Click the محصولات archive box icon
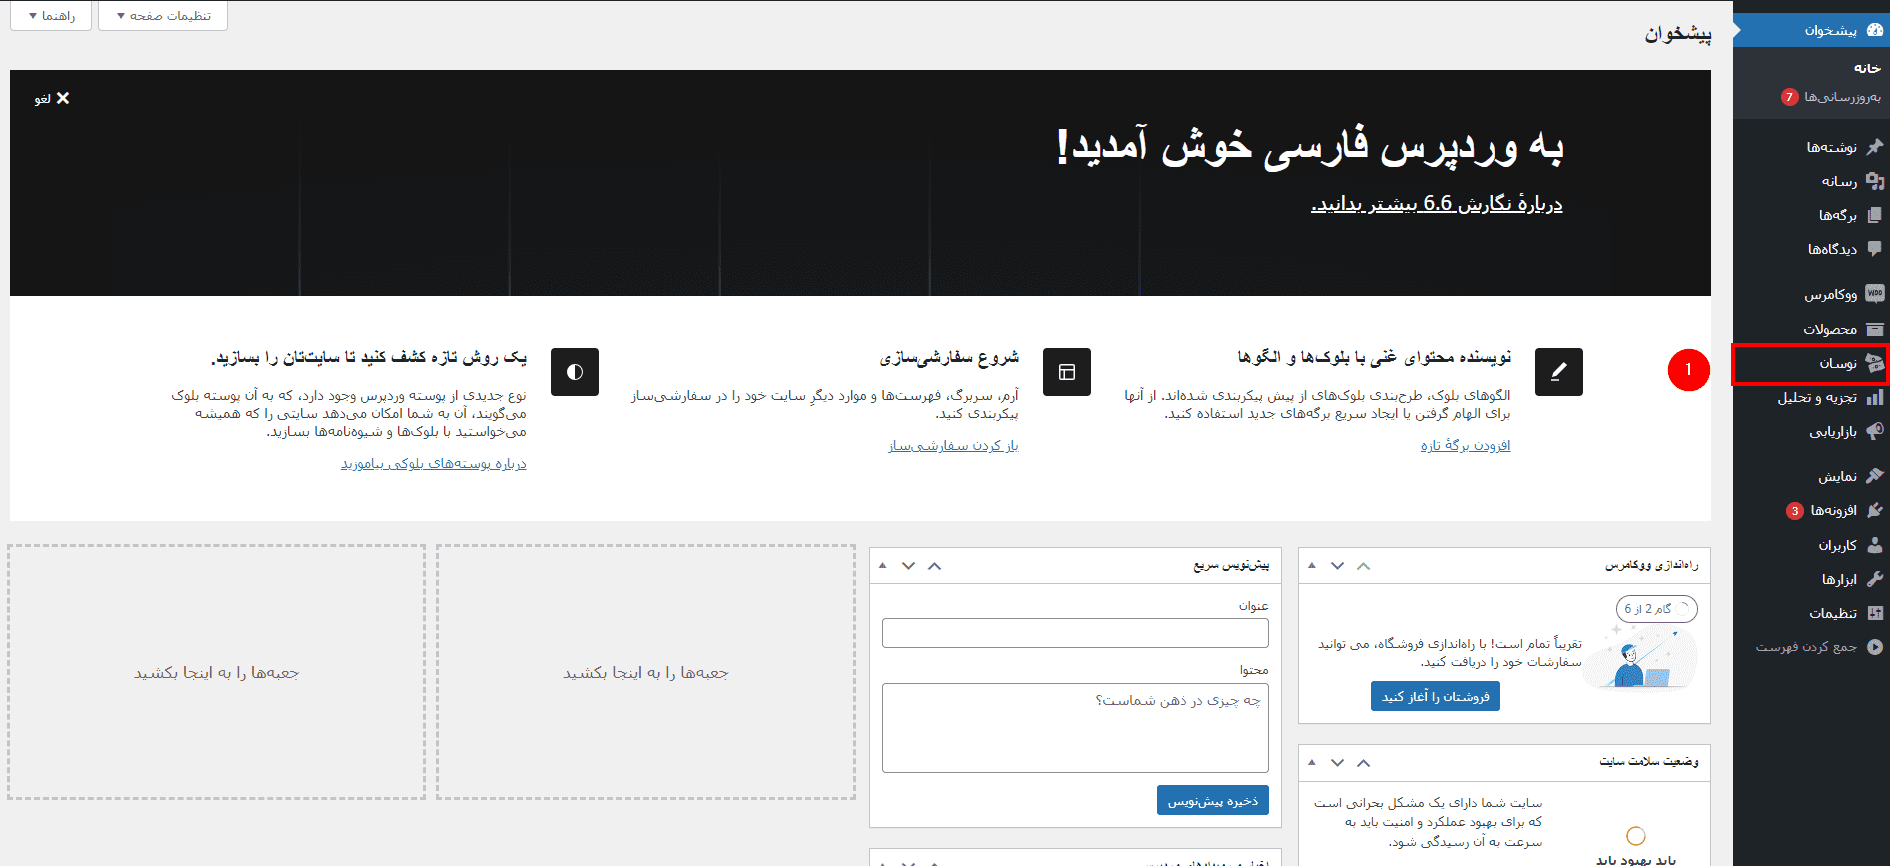 [x=1875, y=329]
